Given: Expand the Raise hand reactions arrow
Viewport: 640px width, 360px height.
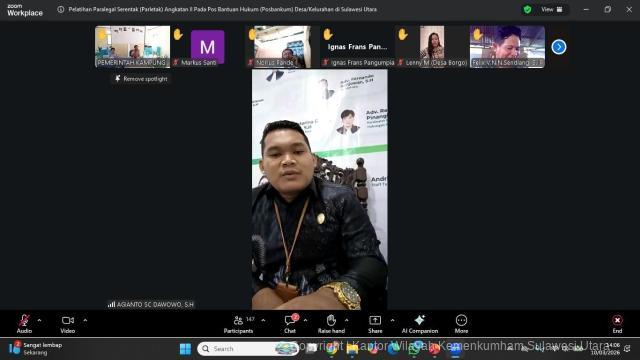Looking at the screenshot, I should 347,320.
